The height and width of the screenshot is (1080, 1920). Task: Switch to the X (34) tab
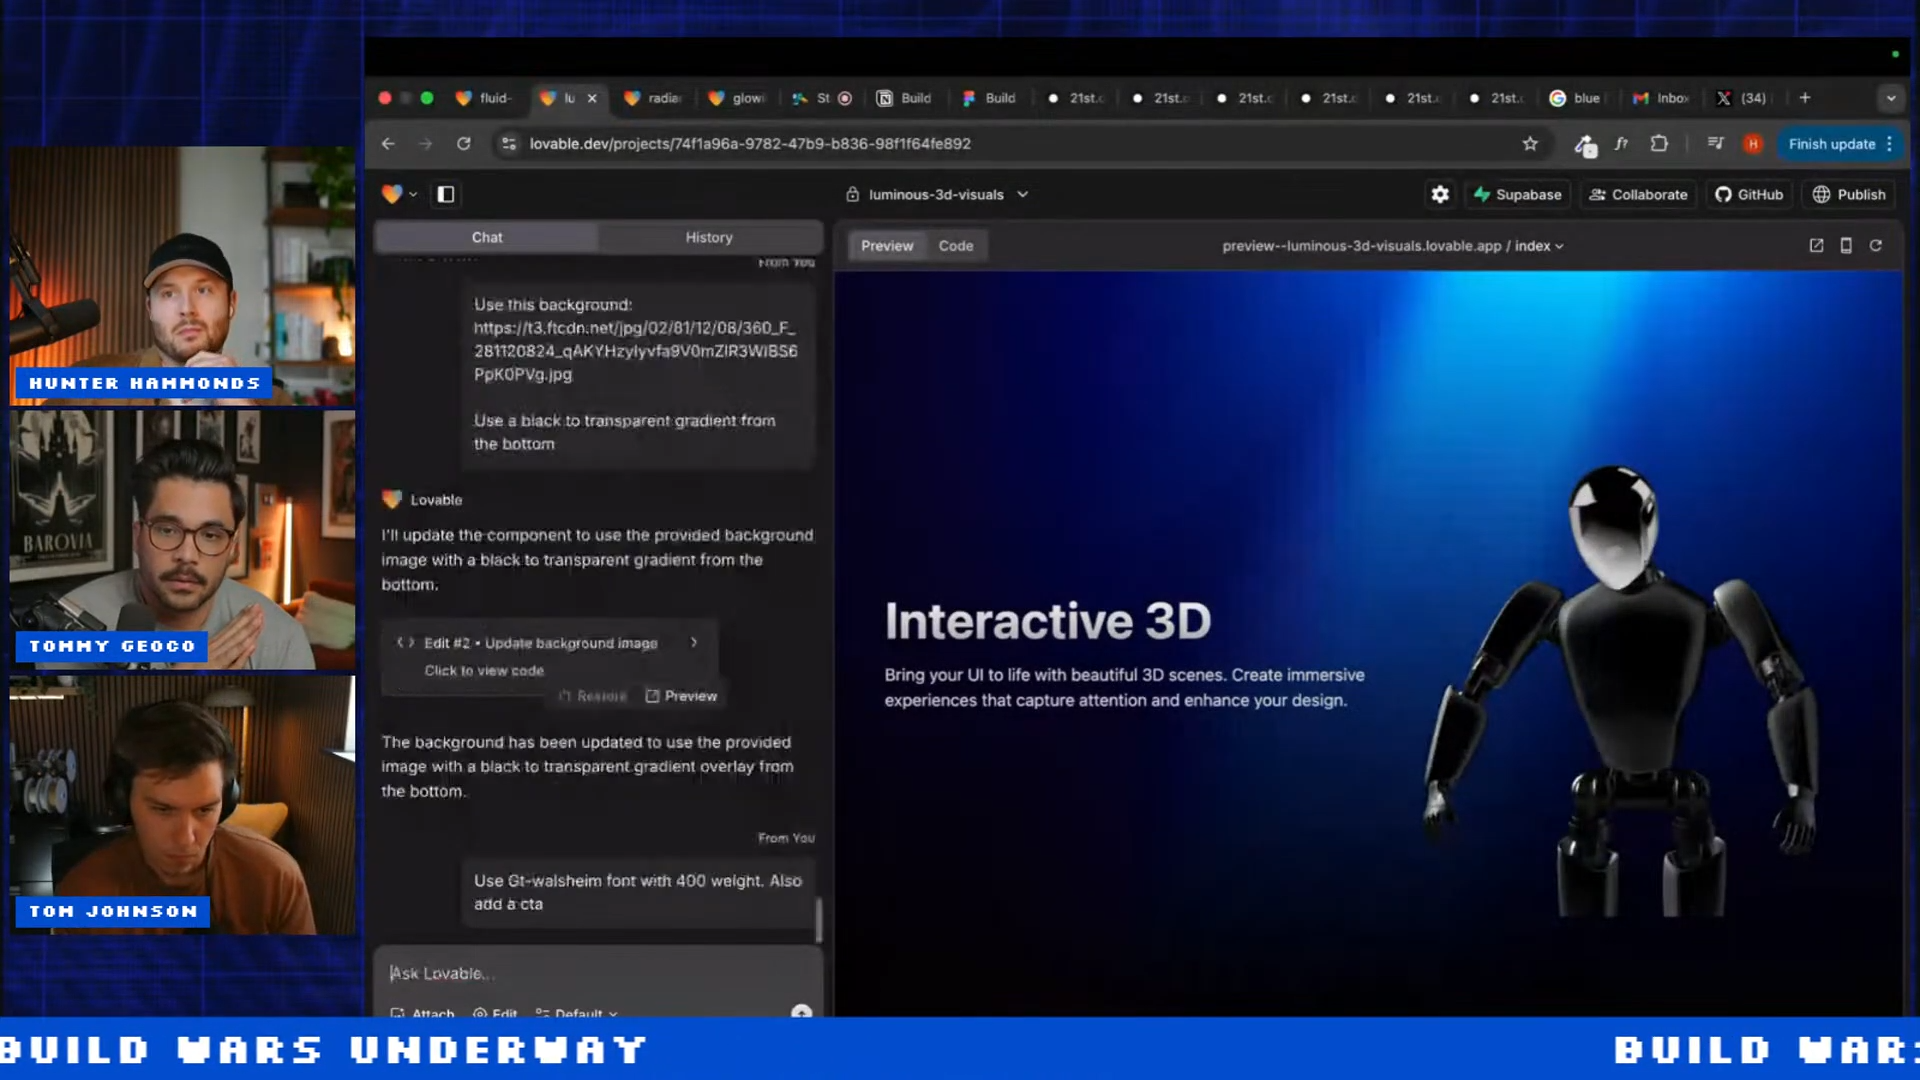click(x=1743, y=98)
